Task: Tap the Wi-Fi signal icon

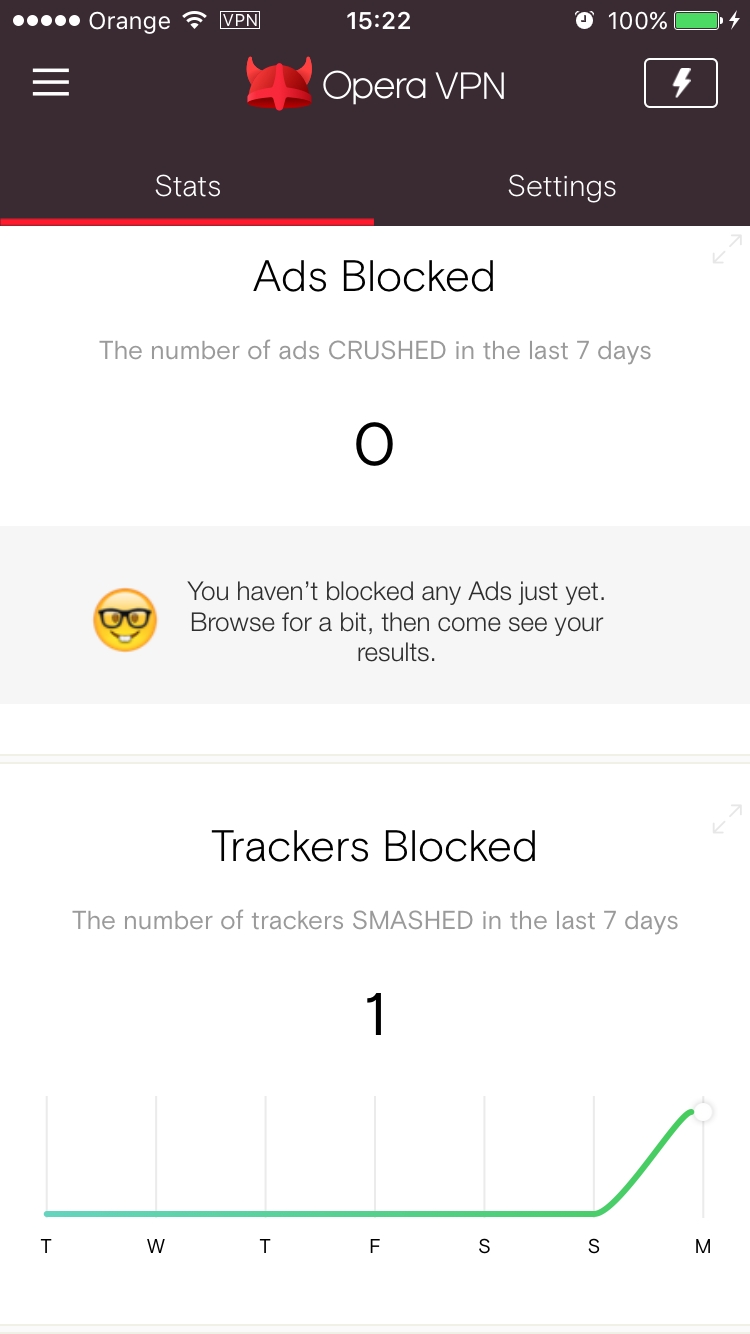Action: pyautogui.click(x=195, y=20)
